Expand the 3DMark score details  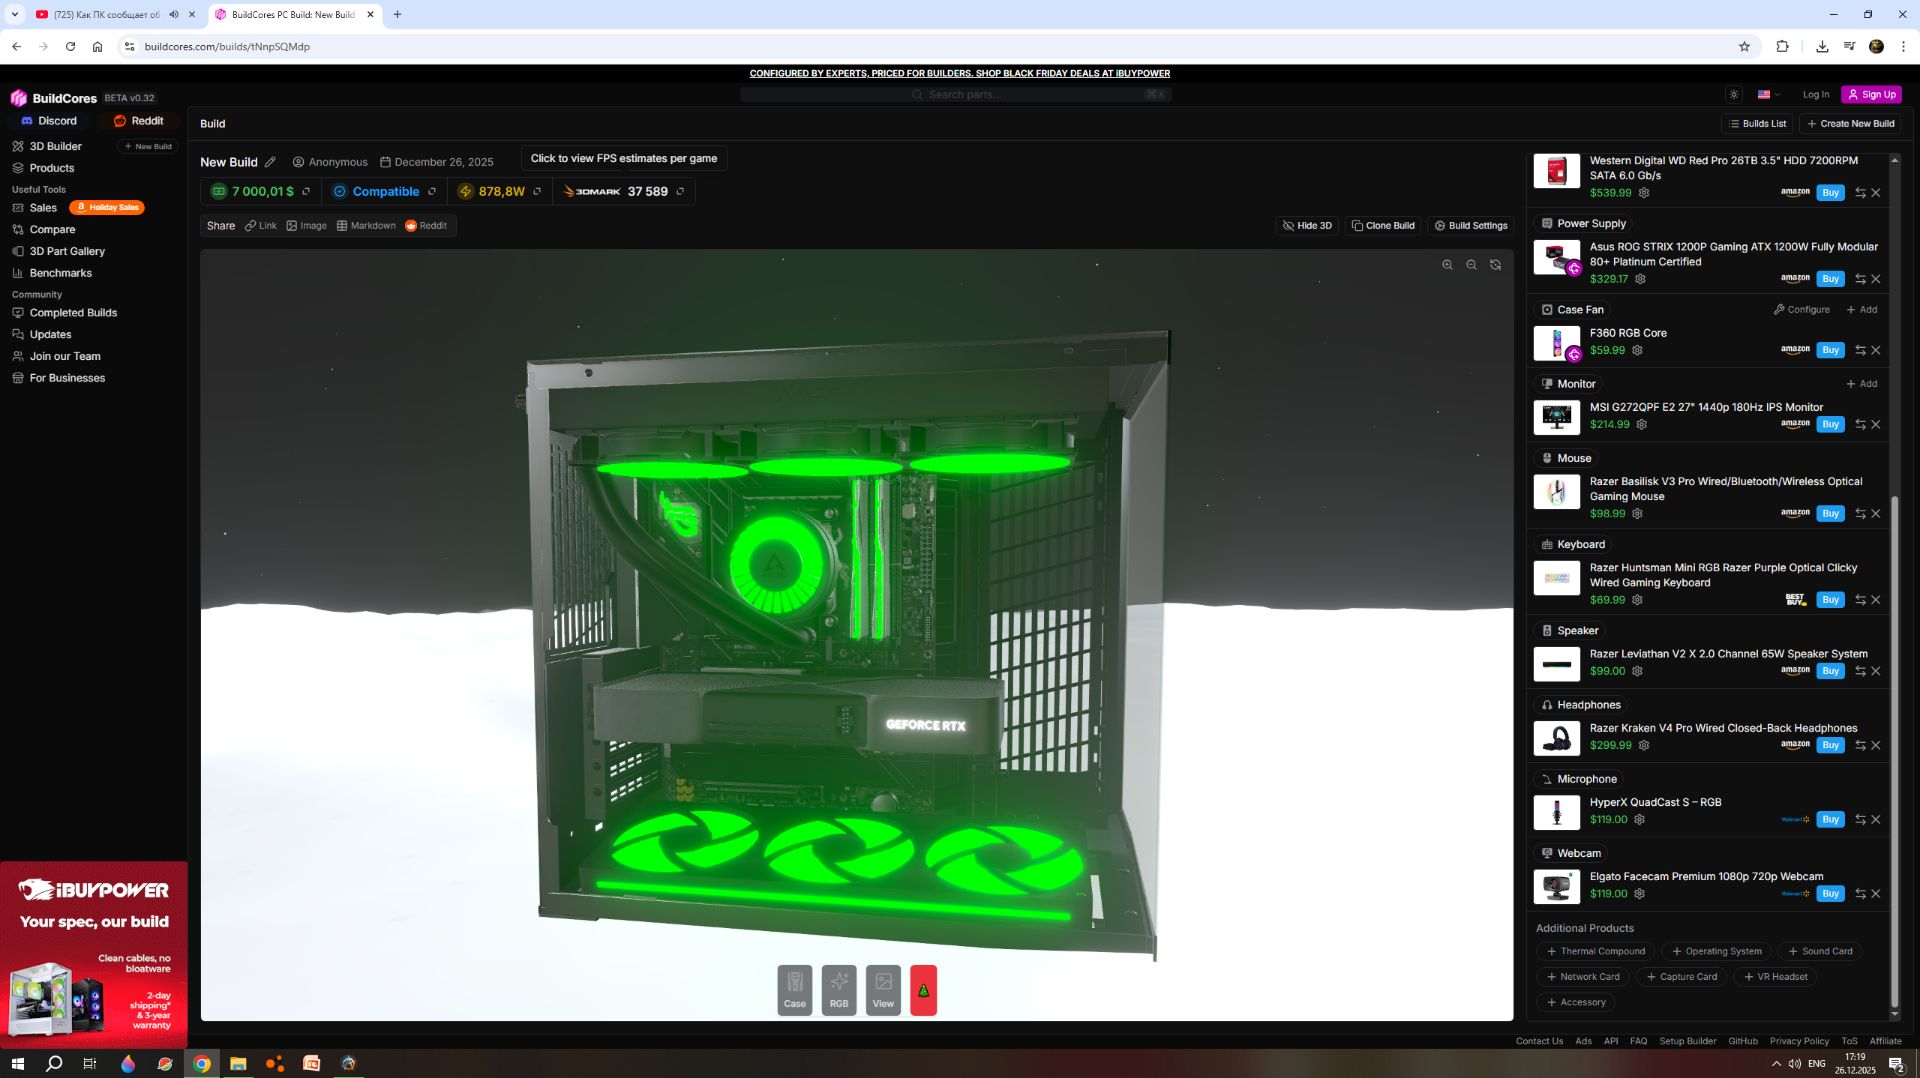pos(680,192)
